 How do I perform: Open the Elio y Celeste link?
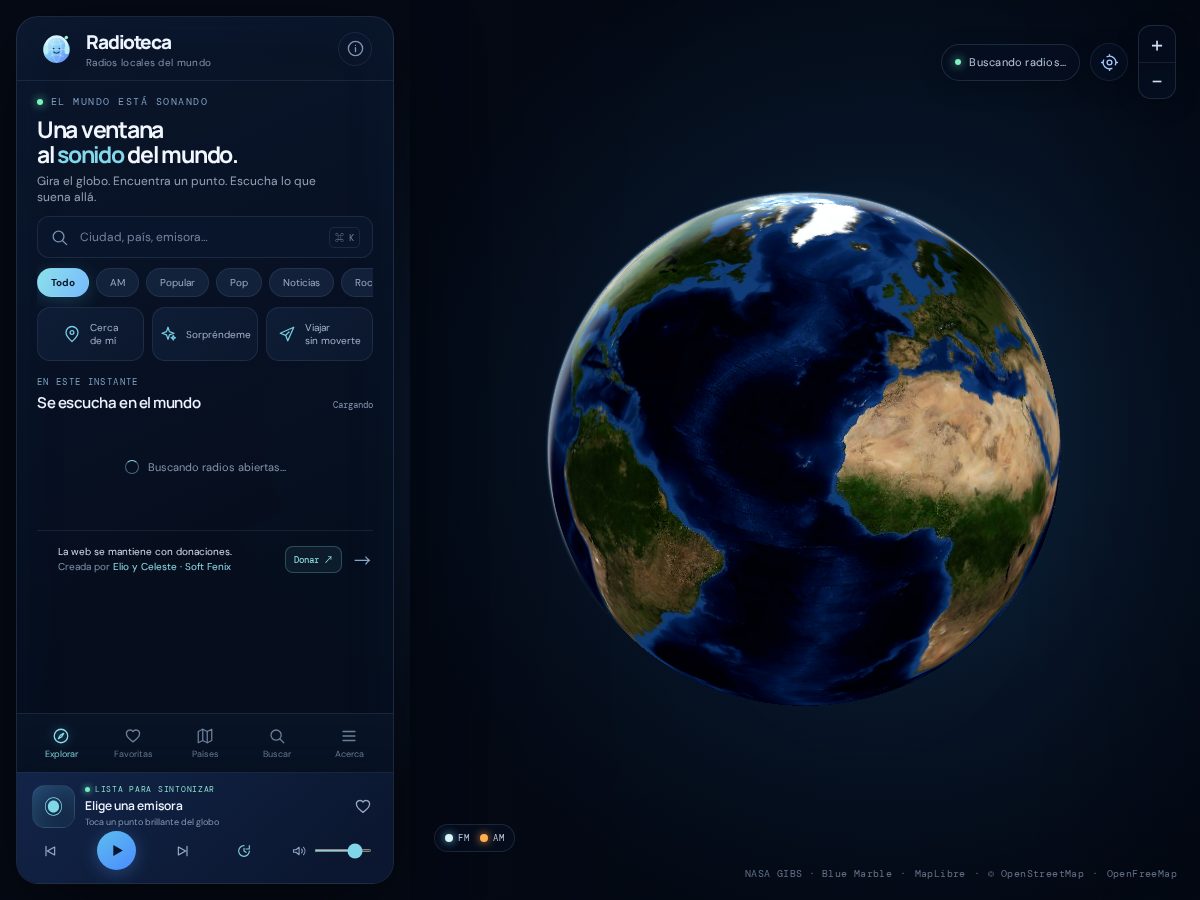(144, 567)
